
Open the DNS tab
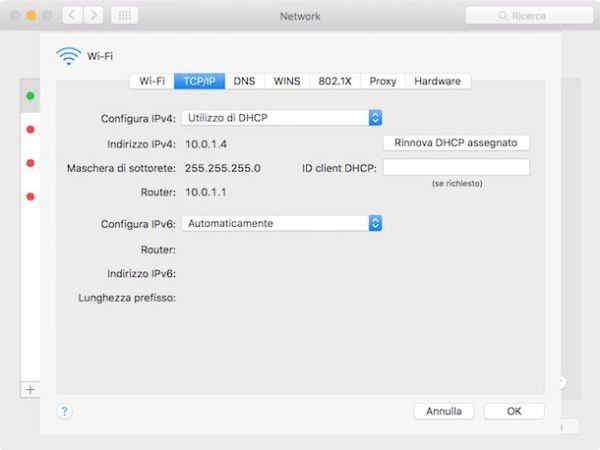tap(245, 81)
